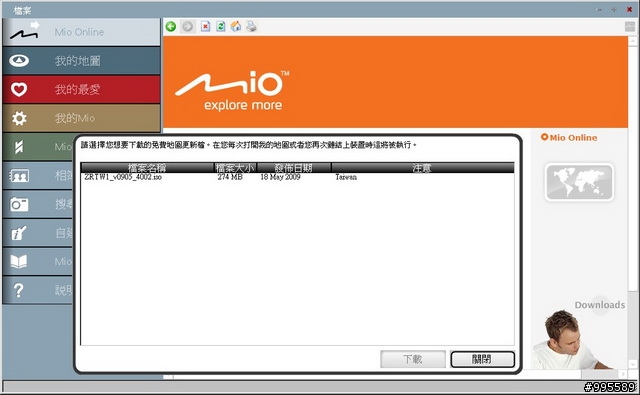This screenshot has width=640, height=395.
Task: Click the Mio Online signal arrow icon
Action: 24,31
